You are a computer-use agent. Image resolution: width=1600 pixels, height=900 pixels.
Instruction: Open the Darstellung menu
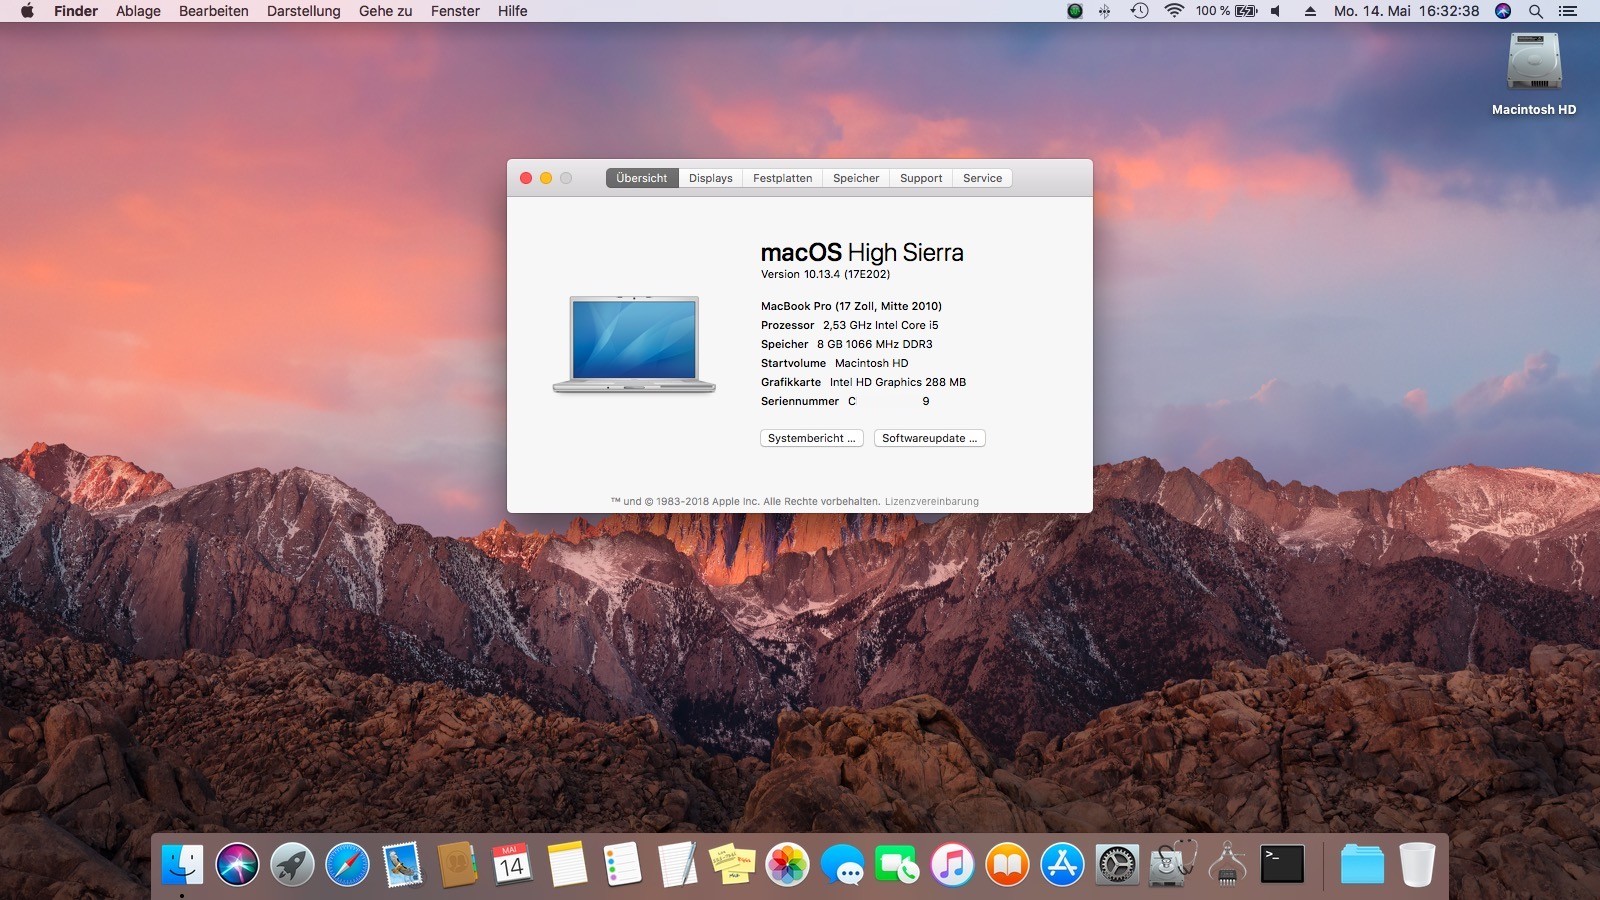coord(304,11)
